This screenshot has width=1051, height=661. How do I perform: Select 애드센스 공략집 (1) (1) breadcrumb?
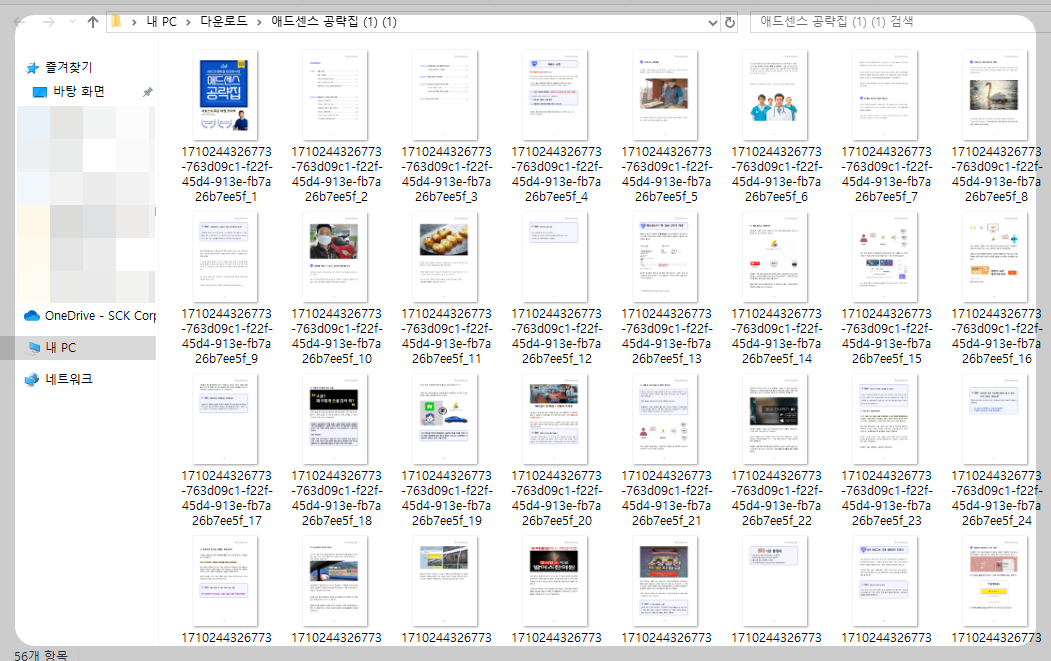coord(334,21)
